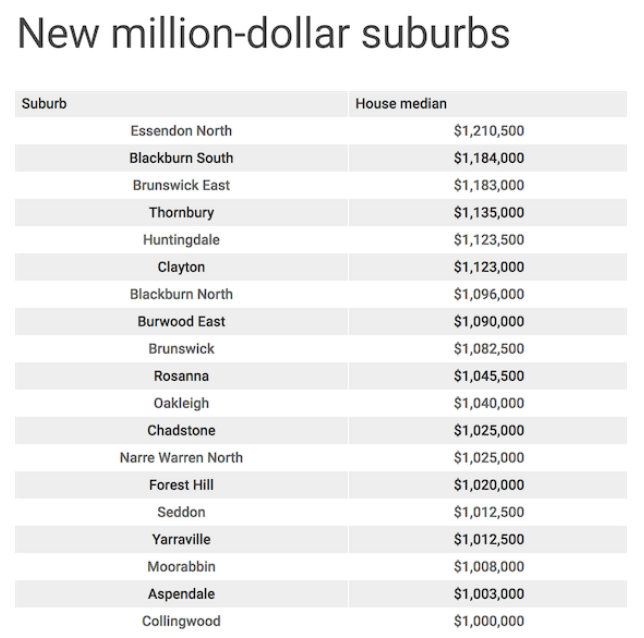Click the $1,000,000 Collingwood median

488,621
